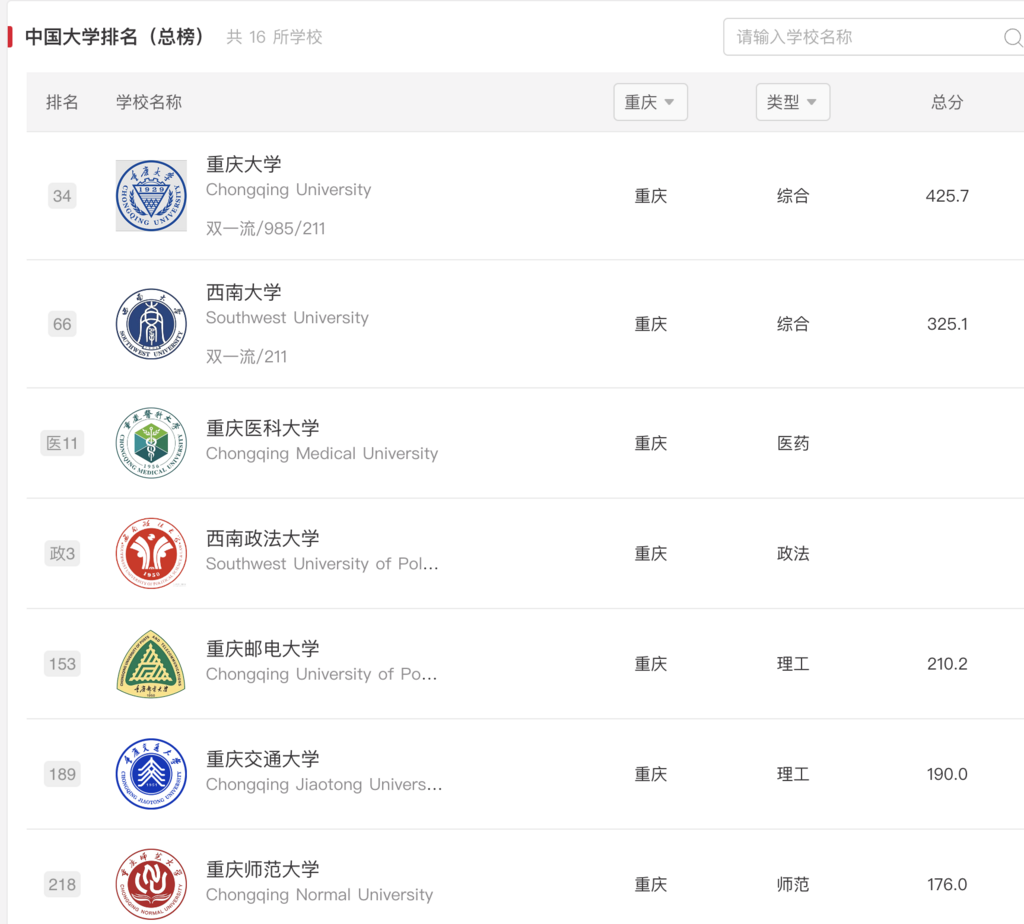Focus the school name search field
This screenshot has height=924, width=1024.
(x=873, y=37)
